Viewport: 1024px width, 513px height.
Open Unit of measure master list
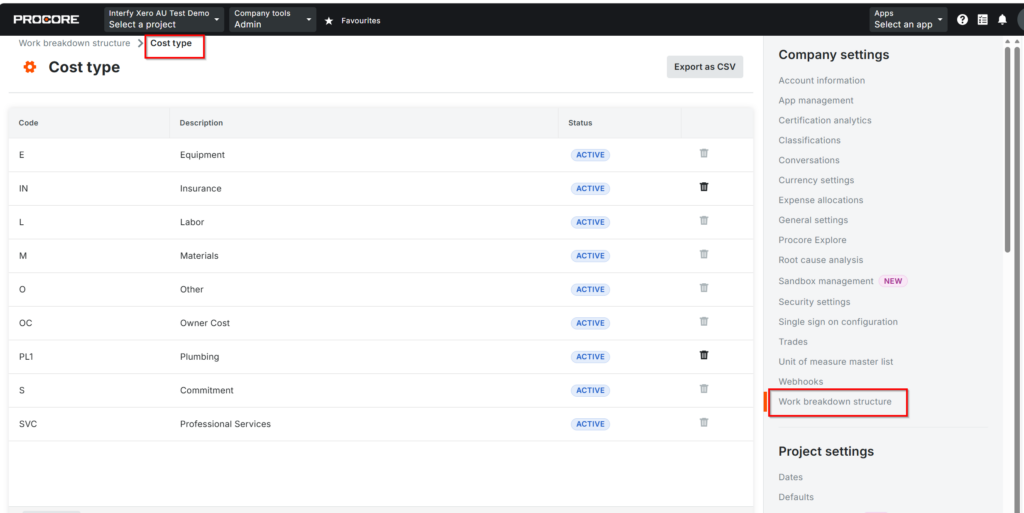pos(836,362)
